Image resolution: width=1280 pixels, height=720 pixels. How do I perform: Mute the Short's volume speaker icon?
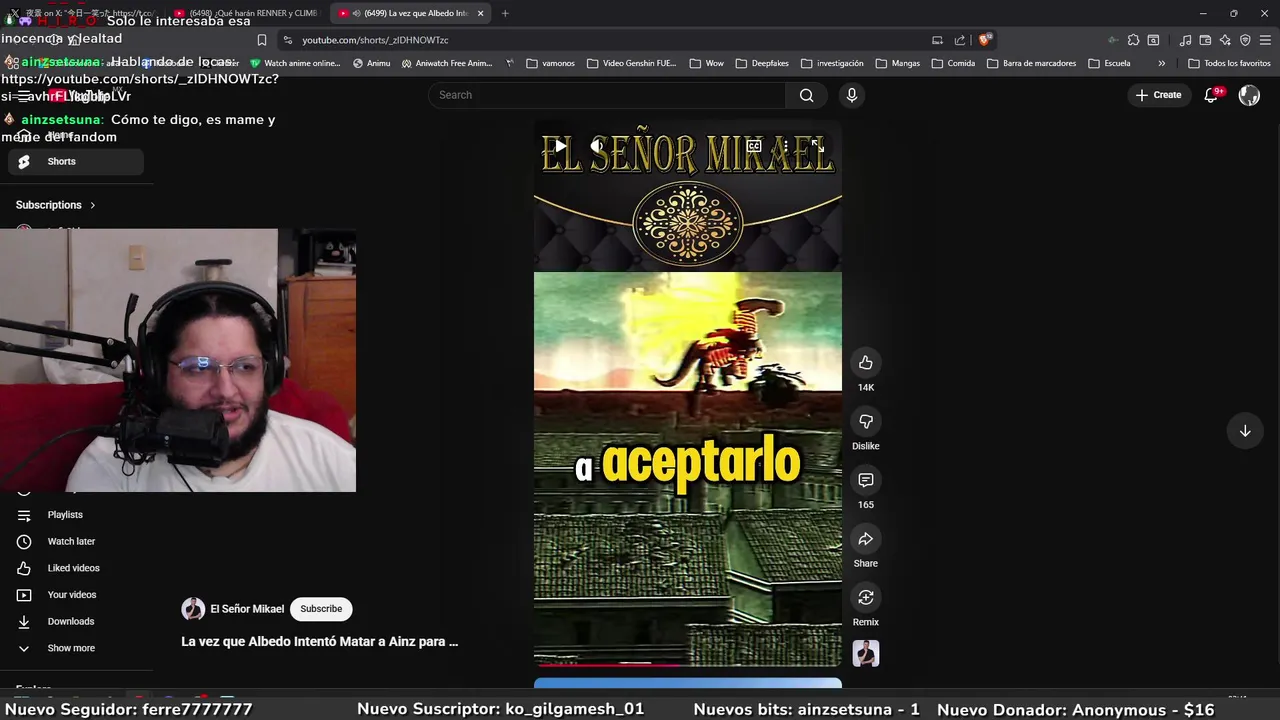(597, 146)
